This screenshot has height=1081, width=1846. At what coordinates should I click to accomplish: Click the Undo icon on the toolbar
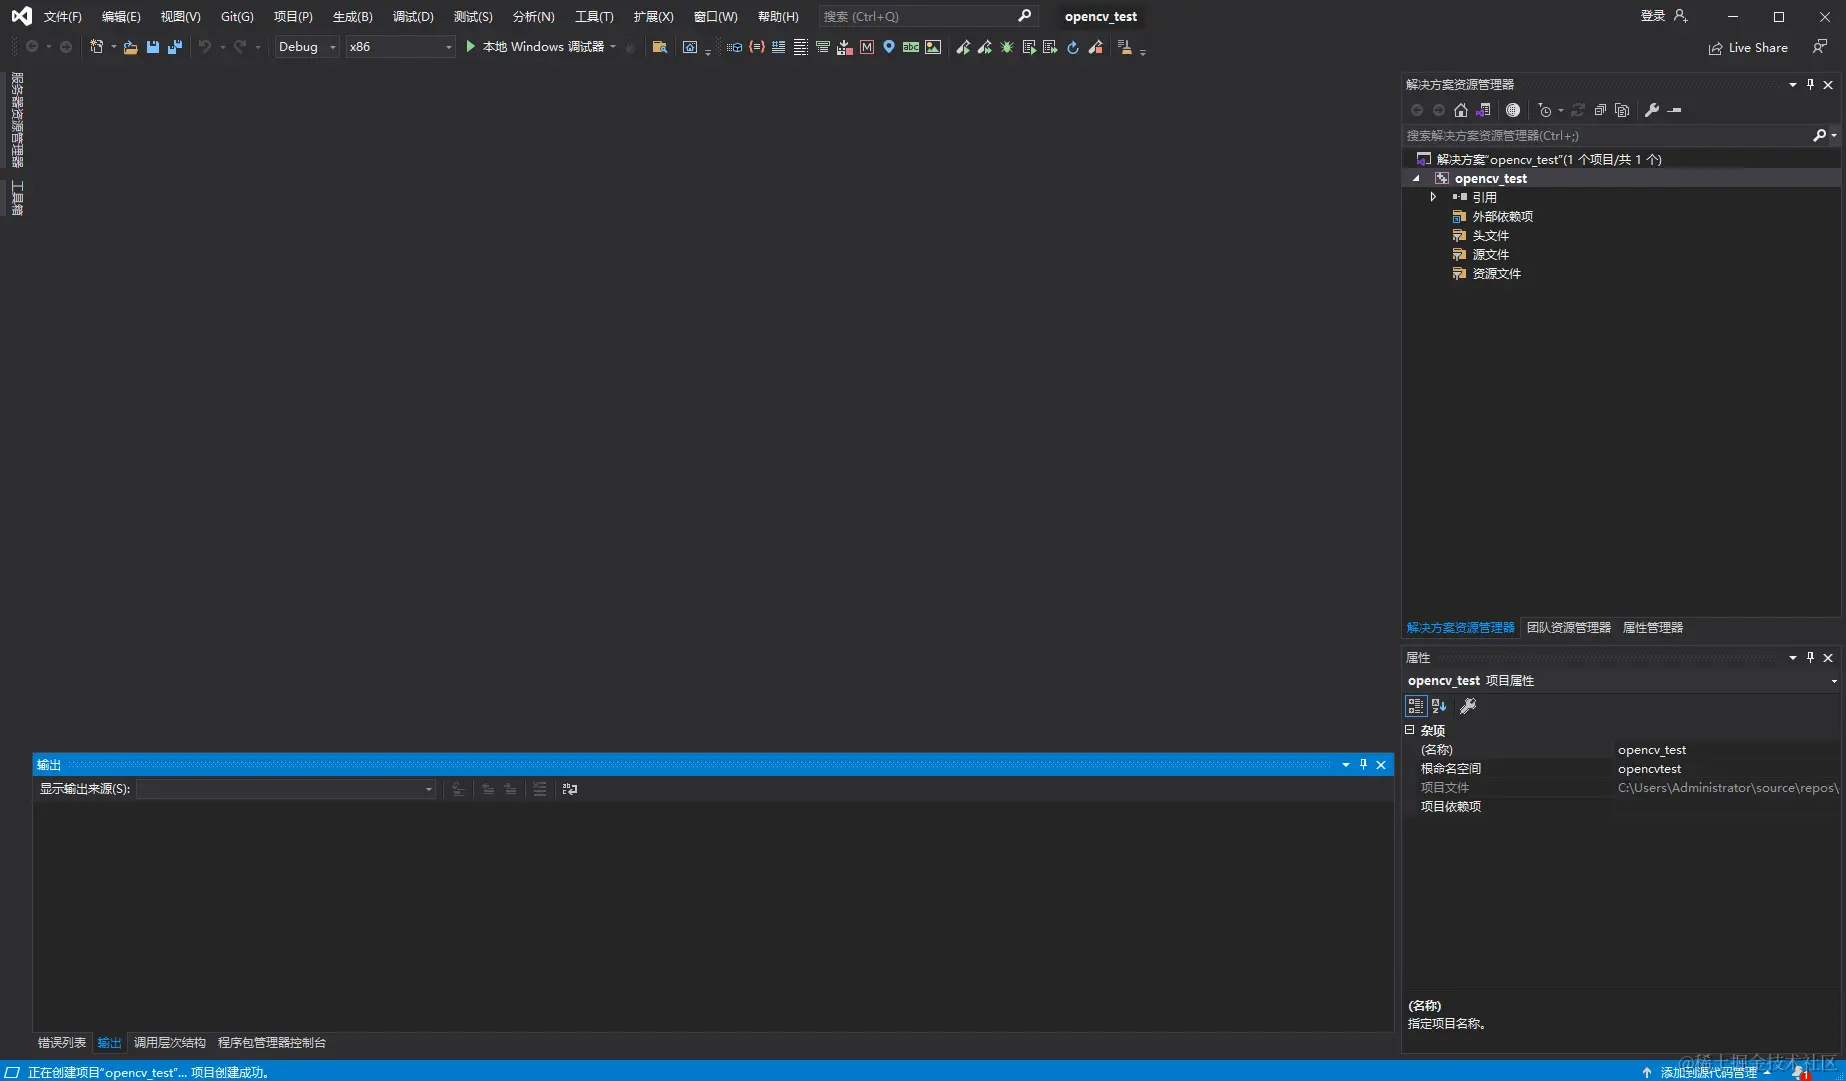[205, 47]
